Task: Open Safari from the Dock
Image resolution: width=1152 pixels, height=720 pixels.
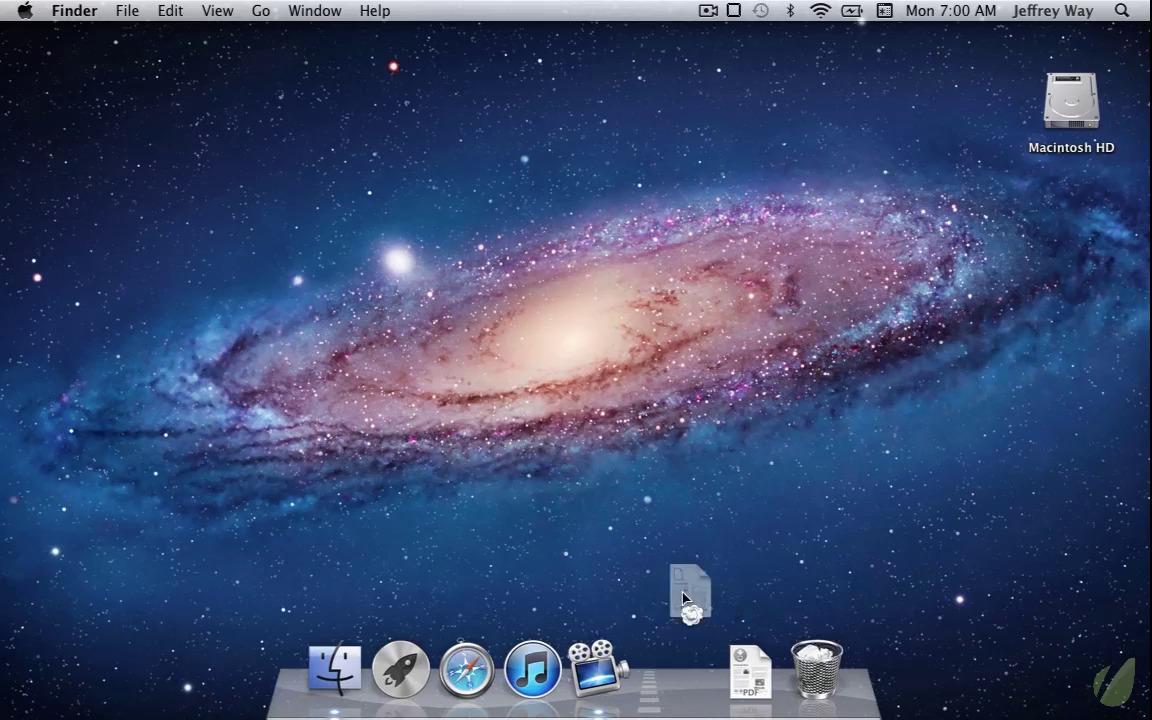Action: pyautogui.click(x=467, y=669)
